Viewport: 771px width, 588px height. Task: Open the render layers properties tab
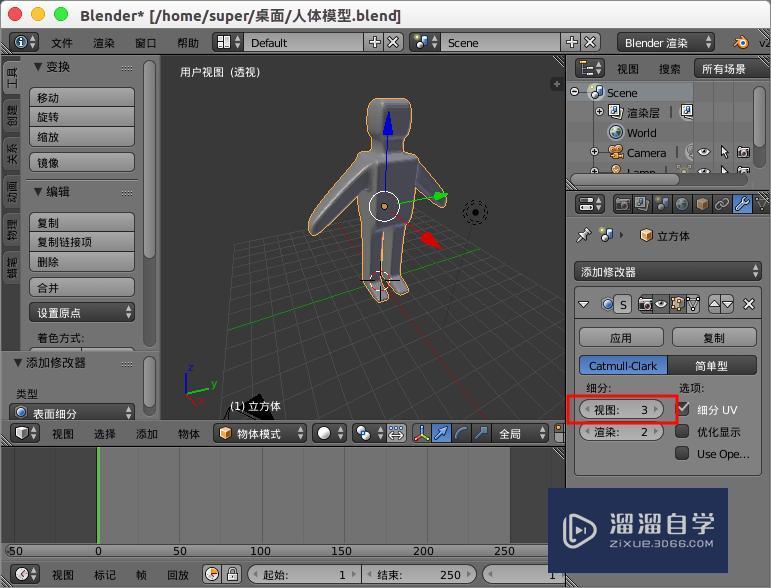click(642, 204)
